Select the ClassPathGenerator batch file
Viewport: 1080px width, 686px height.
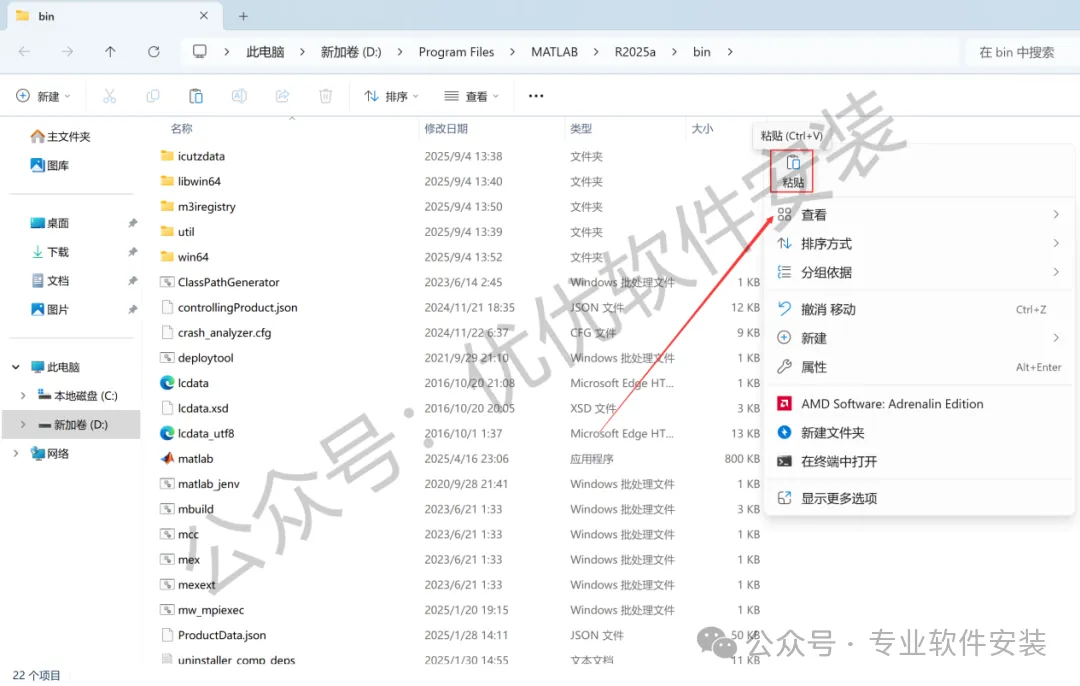coord(220,282)
